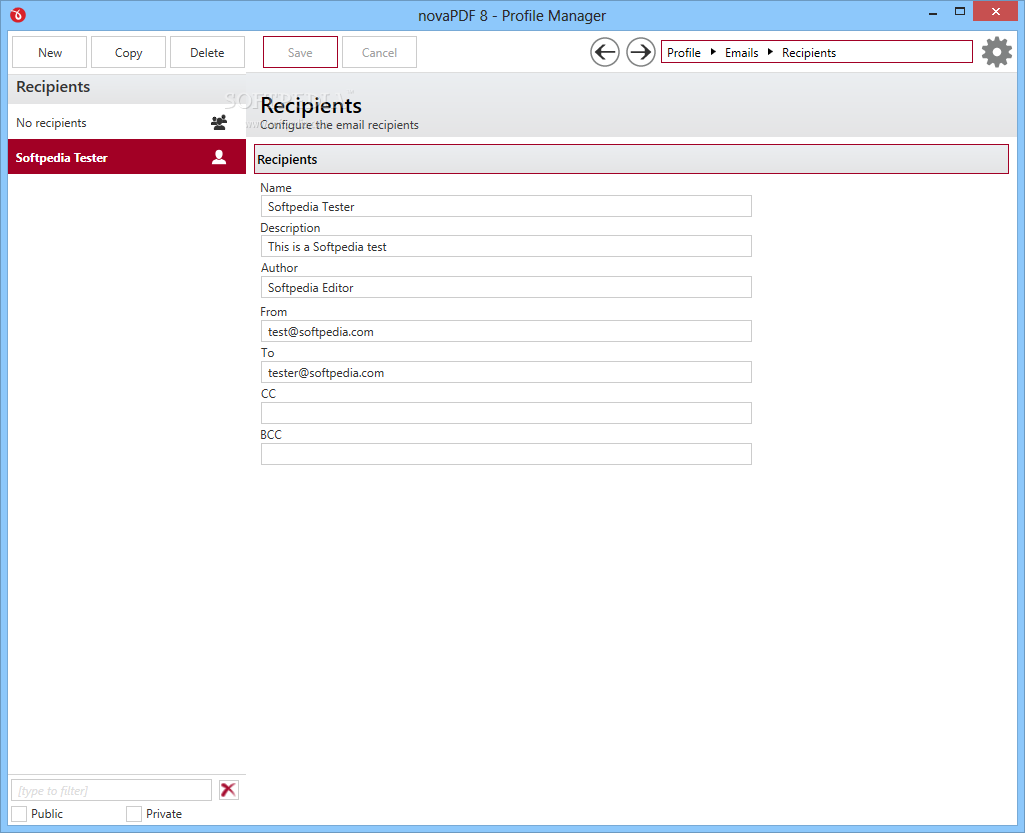Select Recipients in the breadcrumb path
1025x833 pixels.
(809, 52)
